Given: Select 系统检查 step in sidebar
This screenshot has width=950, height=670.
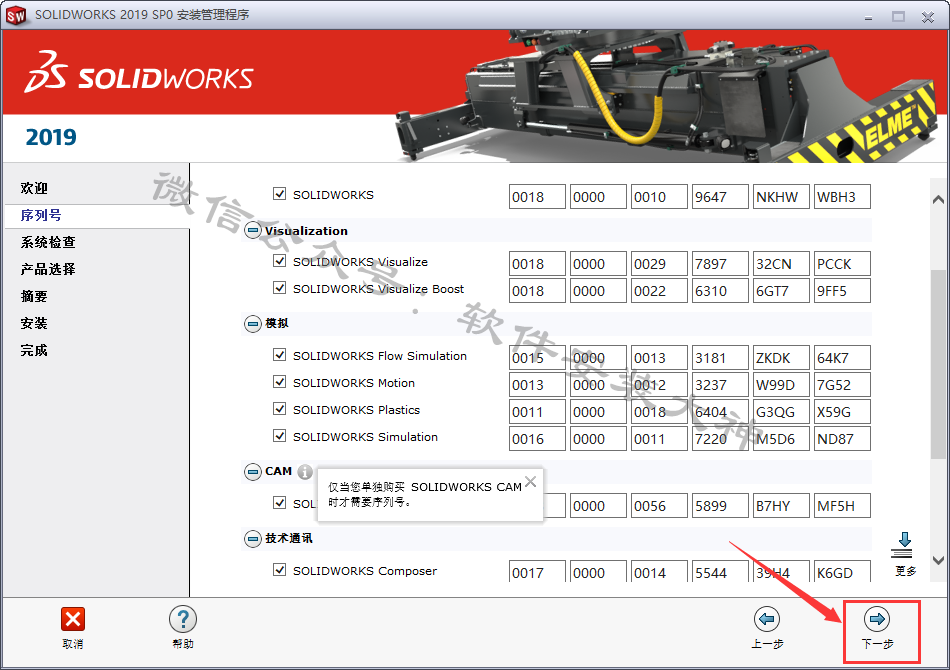Looking at the screenshot, I should click(48, 242).
